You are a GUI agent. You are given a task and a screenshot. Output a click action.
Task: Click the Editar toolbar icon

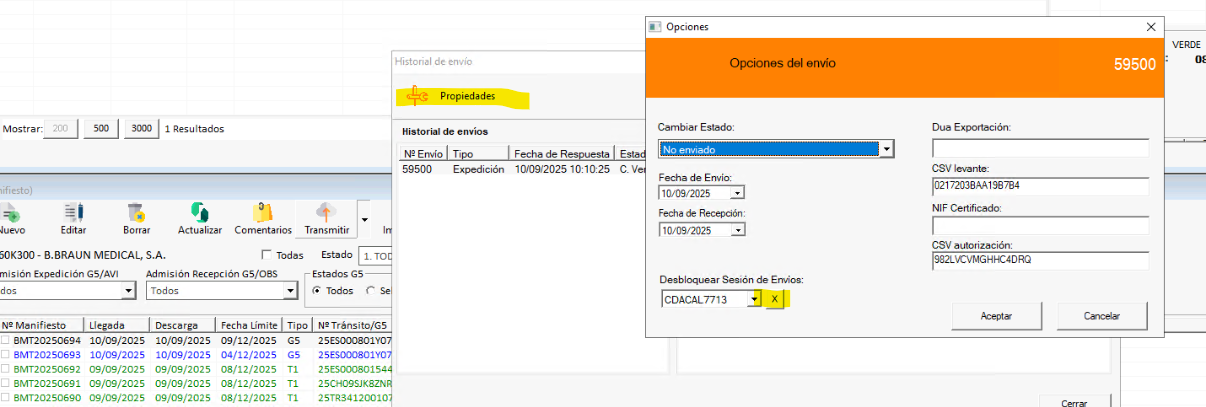(x=74, y=212)
